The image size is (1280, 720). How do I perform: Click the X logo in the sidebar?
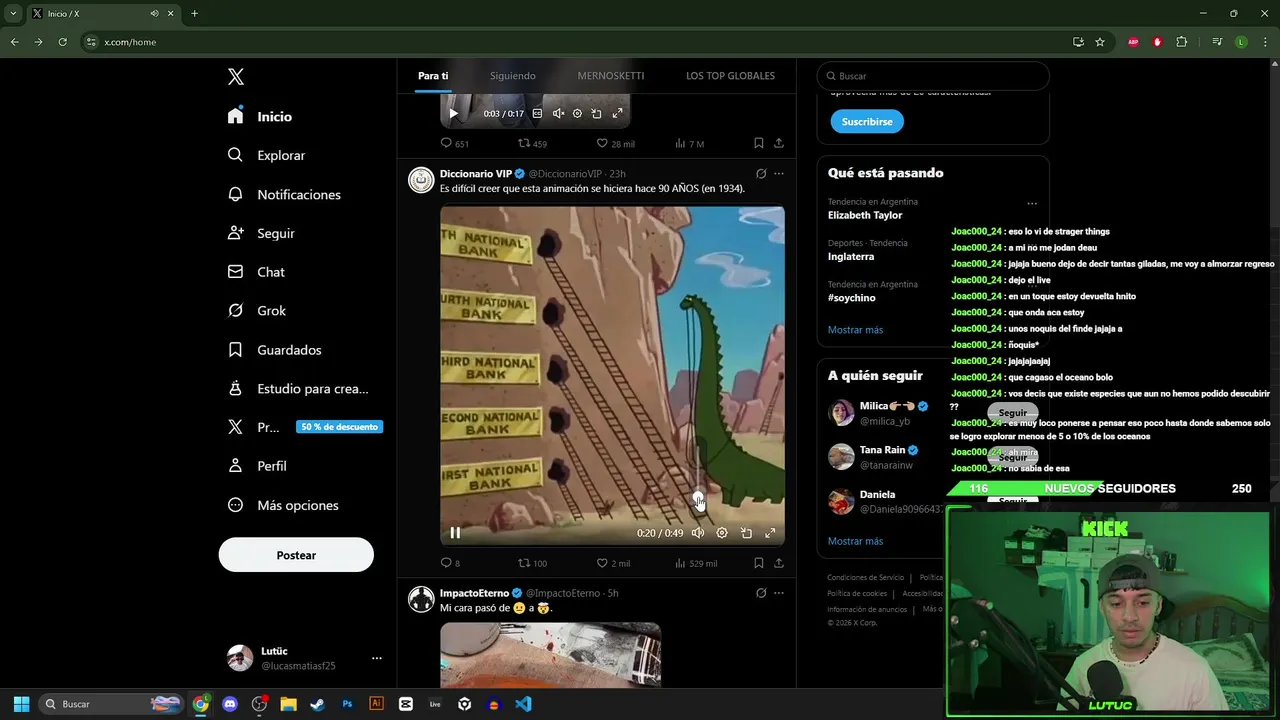click(x=236, y=77)
